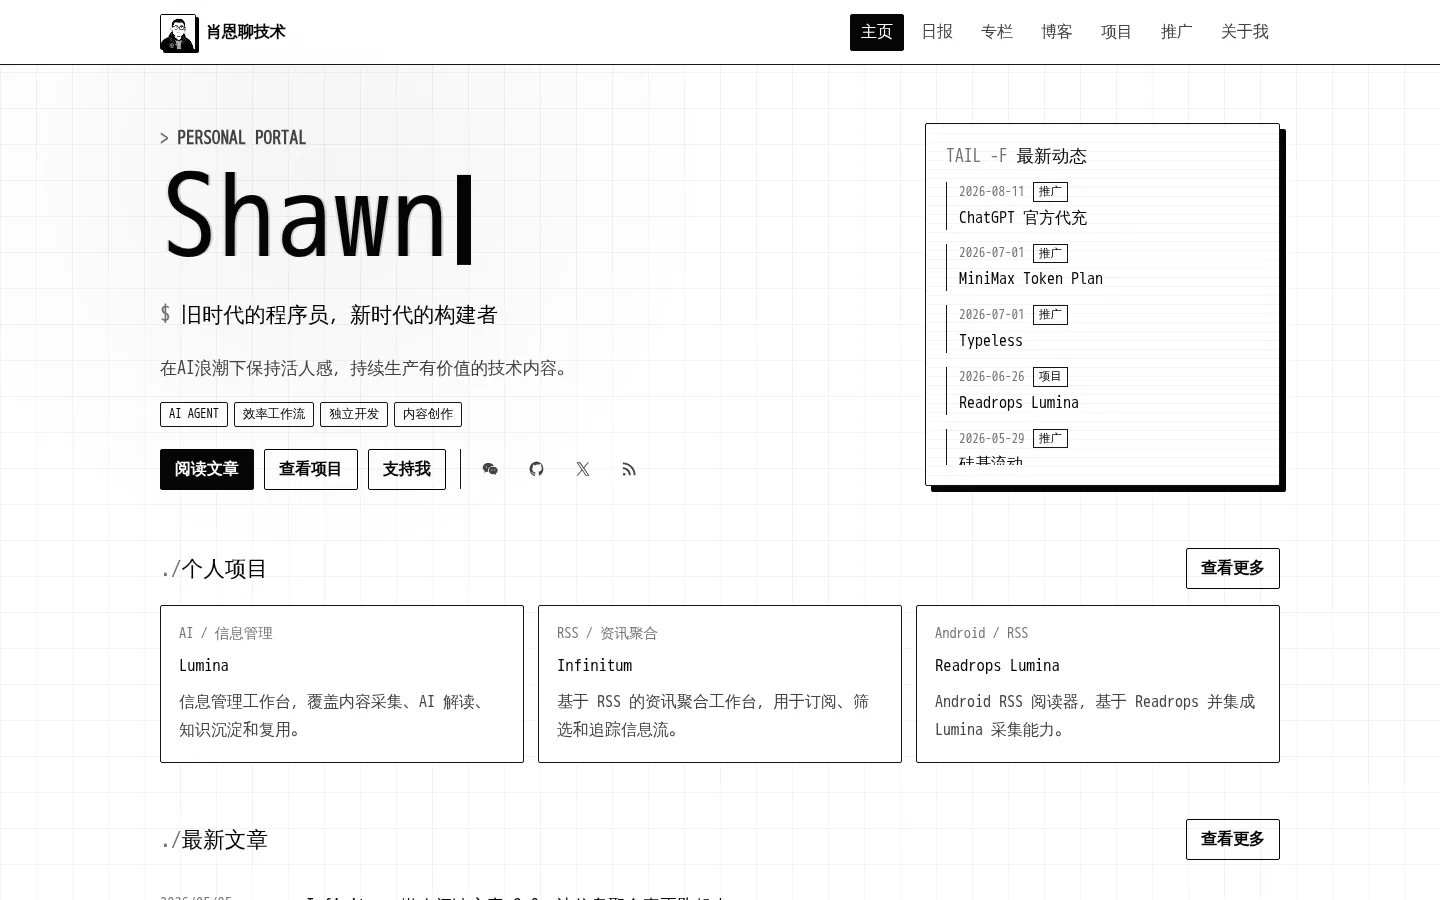Open the 关于我 nav item
Viewport: 1440px width, 900px height.
pyautogui.click(x=1245, y=32)
